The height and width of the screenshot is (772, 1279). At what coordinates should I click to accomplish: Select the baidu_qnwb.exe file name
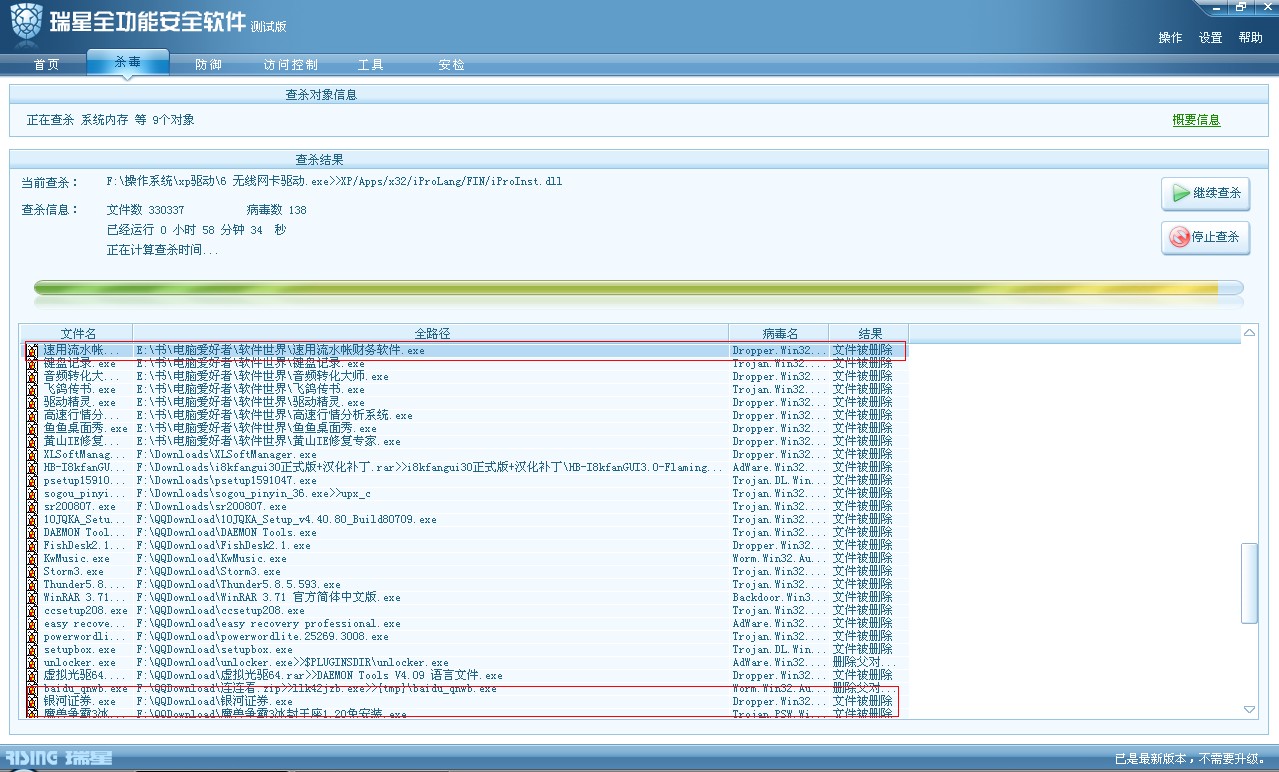(x=85, y=689)
